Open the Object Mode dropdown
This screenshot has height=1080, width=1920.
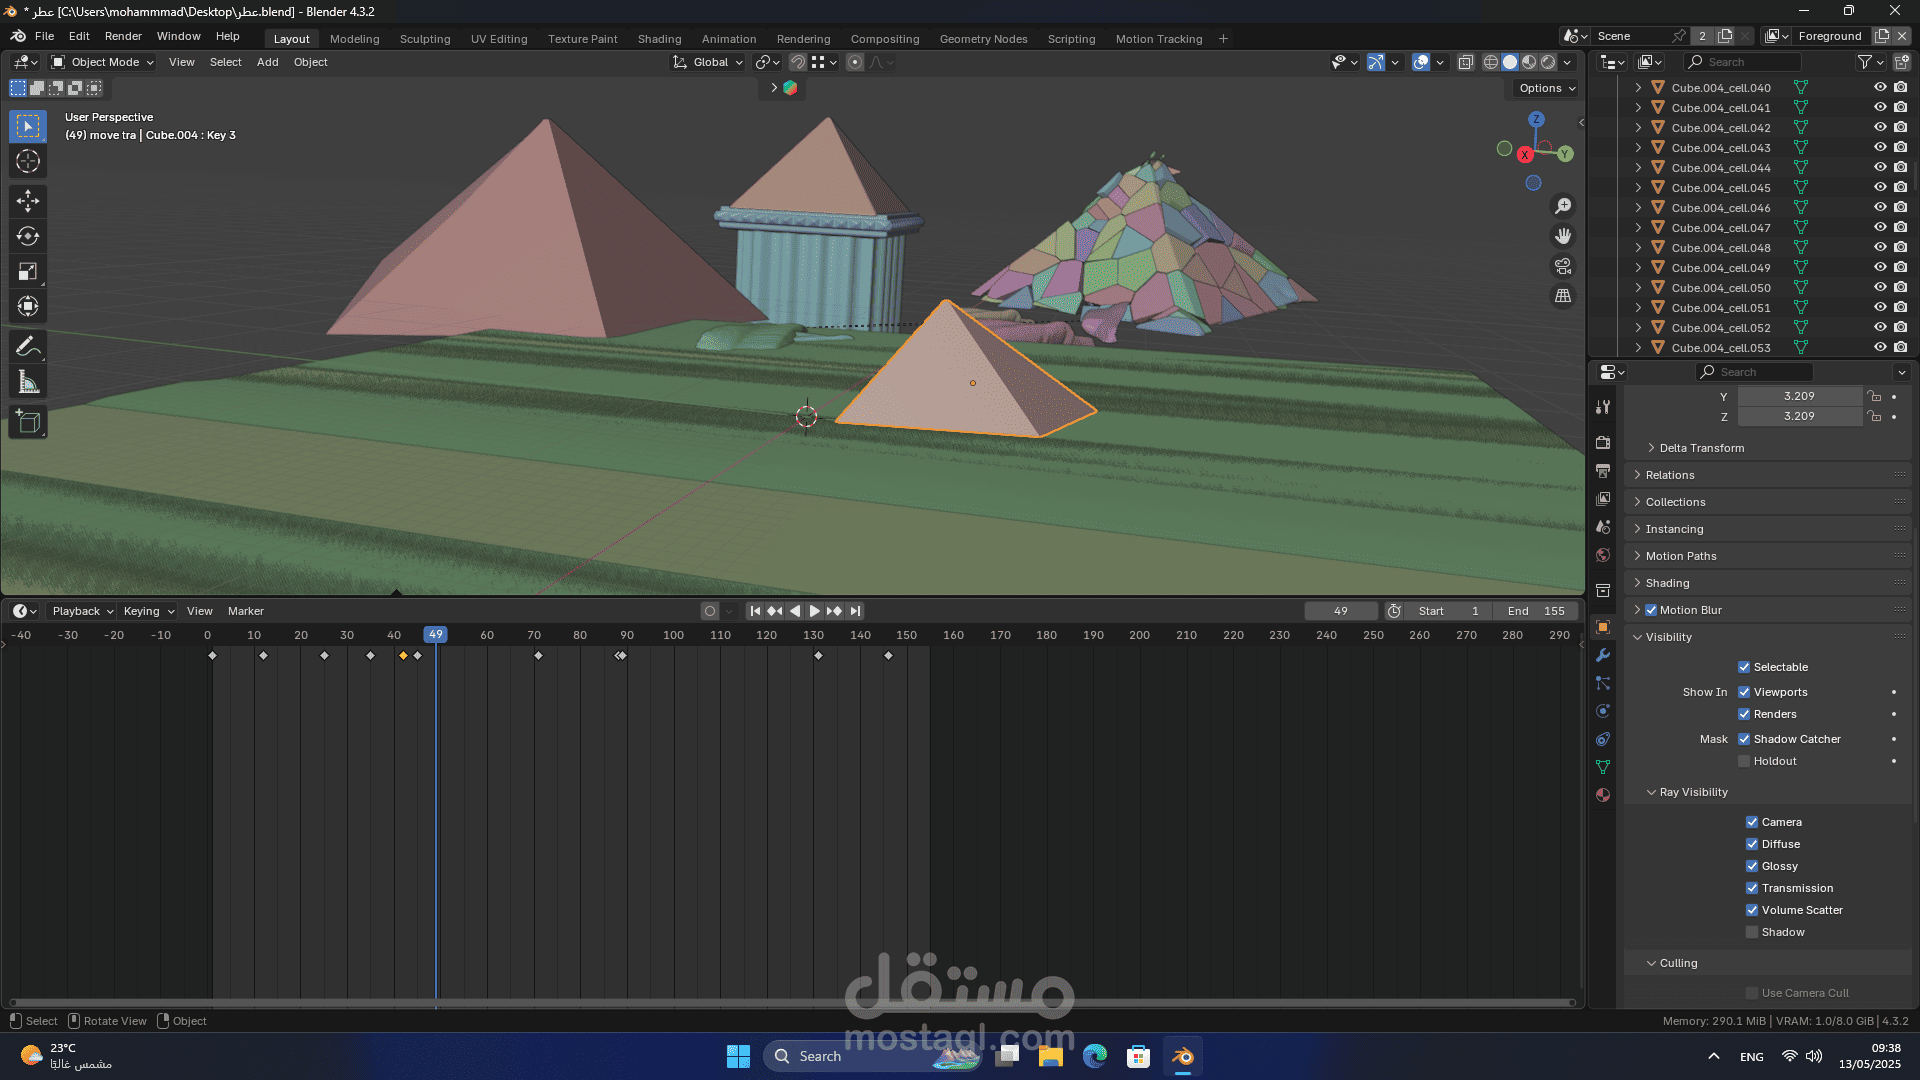(102, 62)
